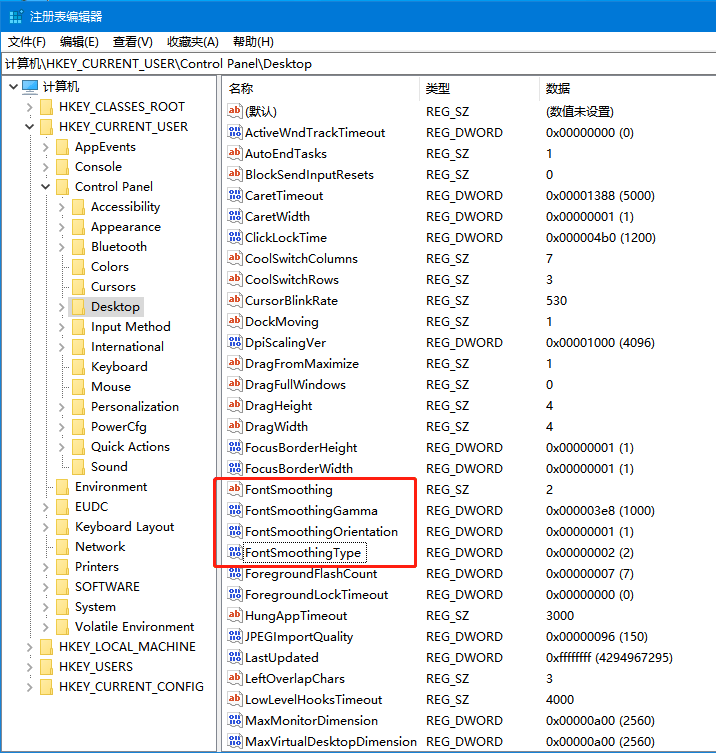The image size is (716, 753).
Task: Collapse the Control Panel tree node
Action: coord(46,187)
